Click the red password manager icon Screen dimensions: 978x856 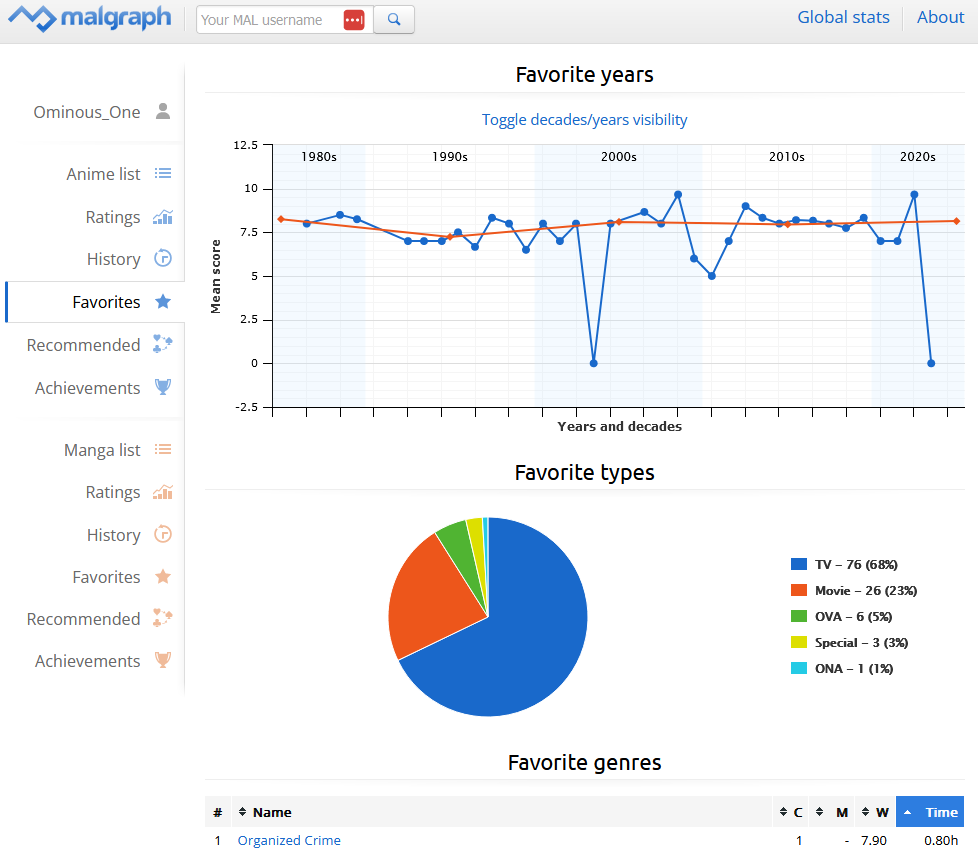tap(354, 20)
